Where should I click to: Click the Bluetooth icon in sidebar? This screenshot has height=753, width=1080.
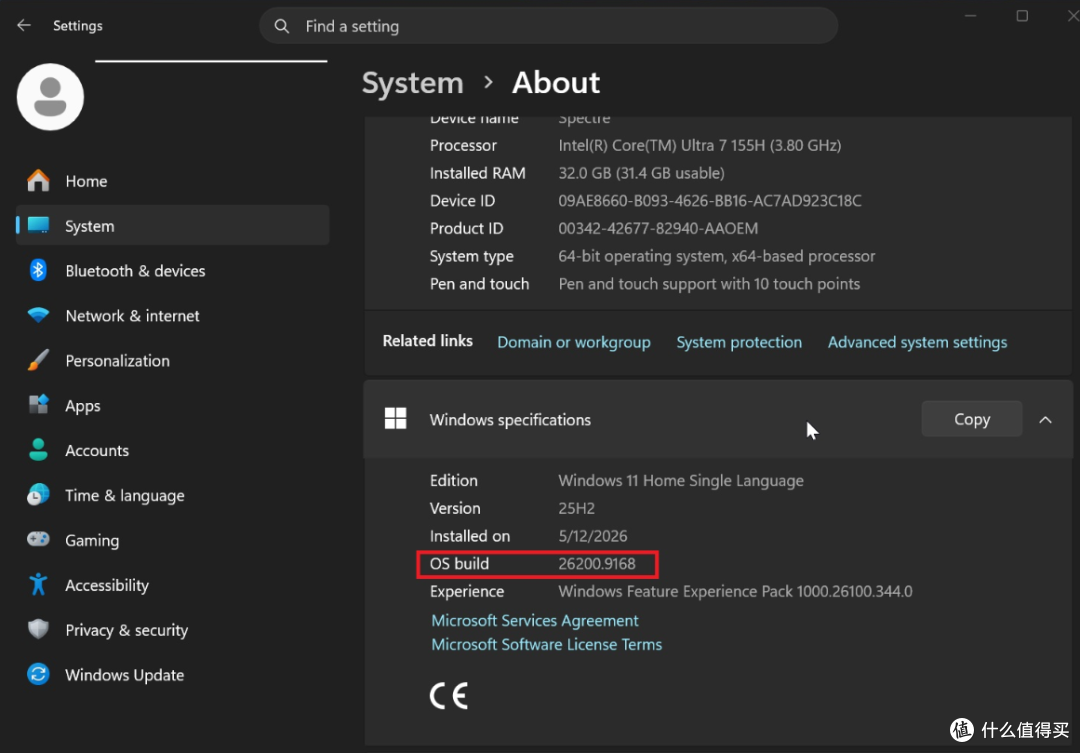(39, 270)
